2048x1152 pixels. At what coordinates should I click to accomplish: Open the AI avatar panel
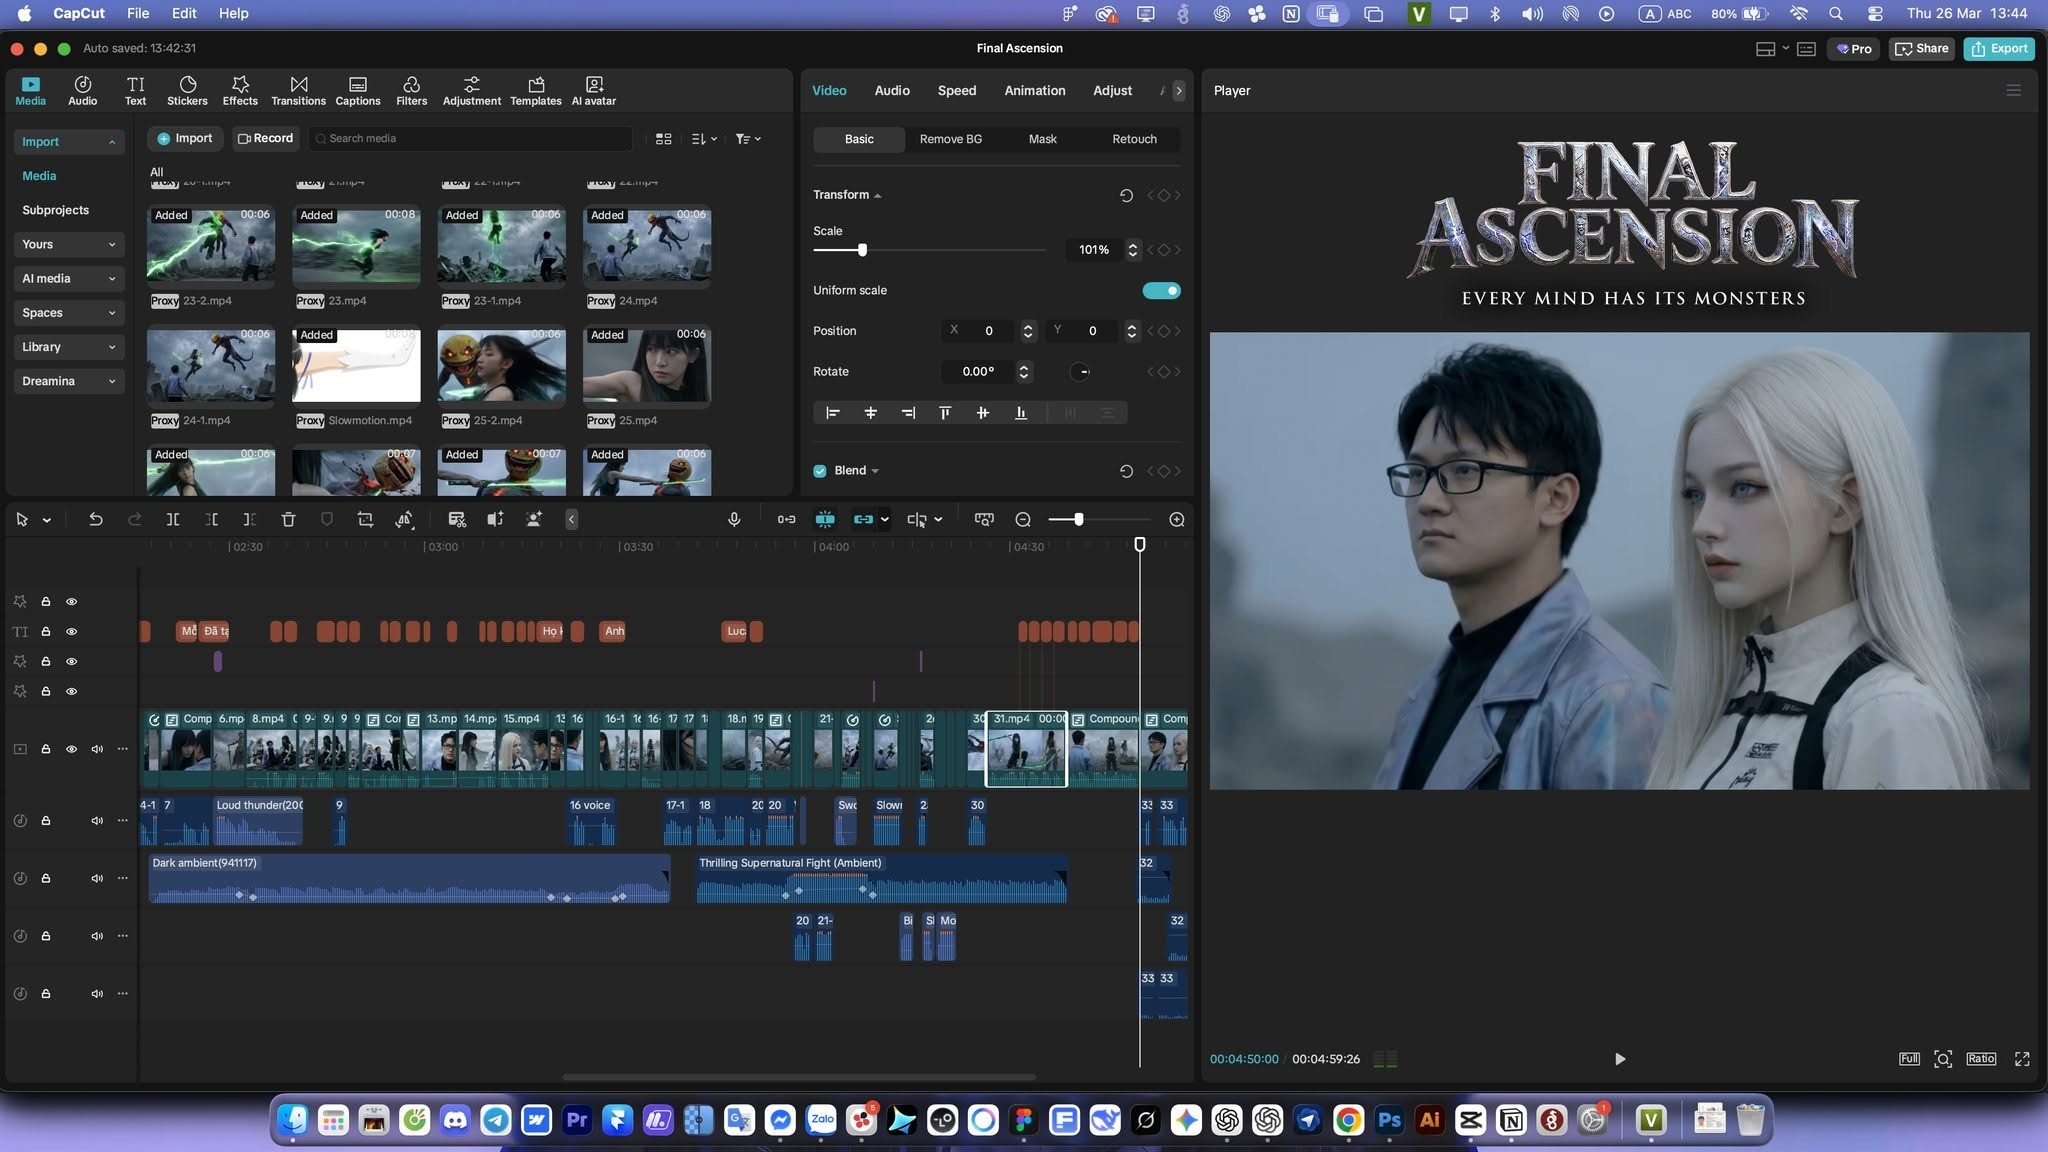coord(594,91)
